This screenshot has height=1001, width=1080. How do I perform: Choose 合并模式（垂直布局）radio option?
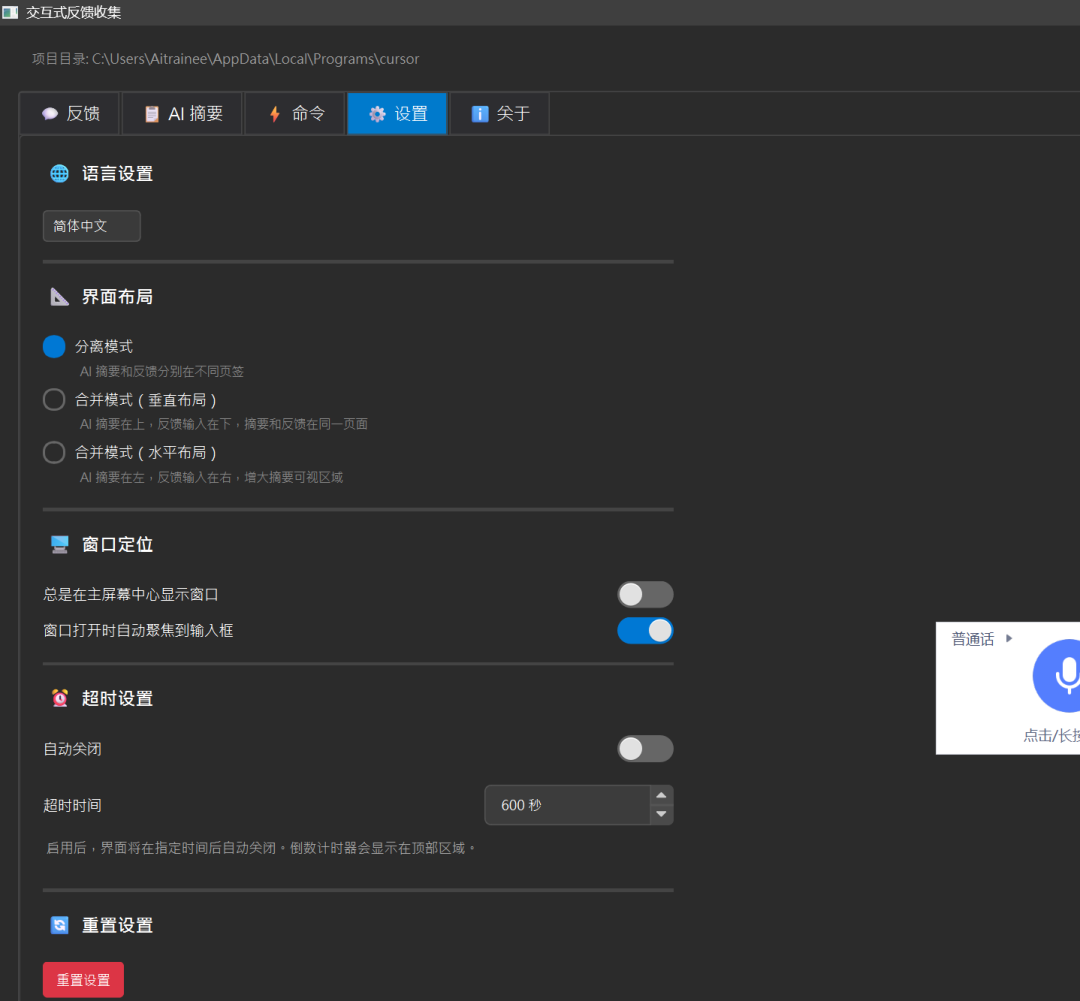pos(54,400)
